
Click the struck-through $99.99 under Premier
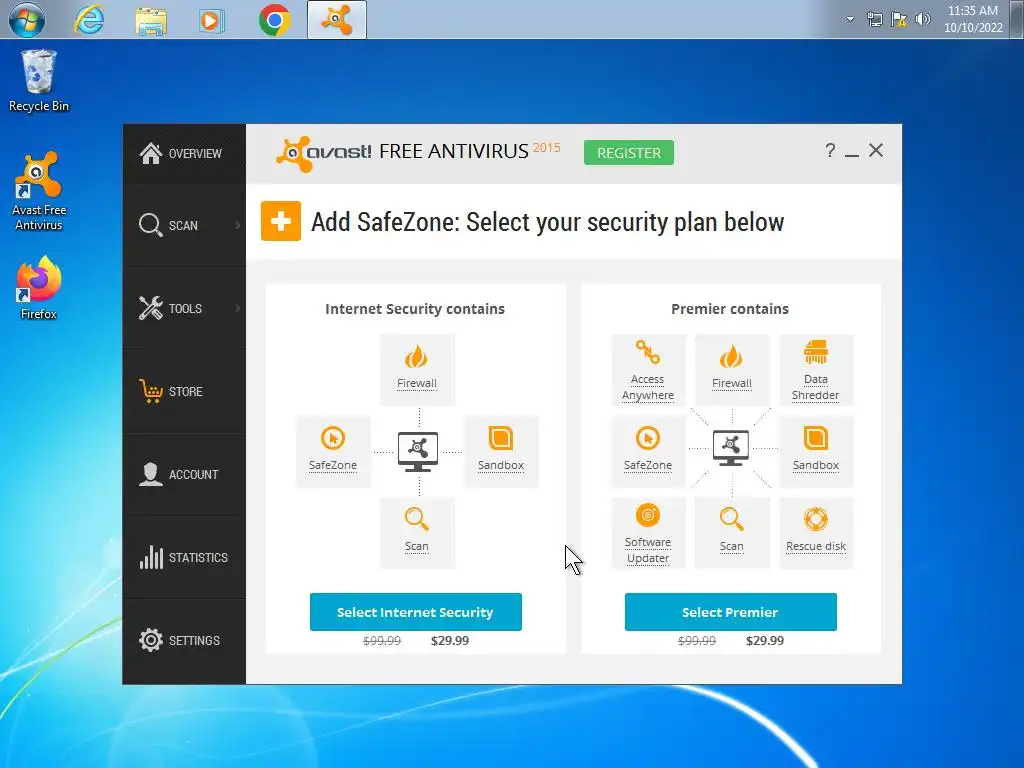coord(697,641)
